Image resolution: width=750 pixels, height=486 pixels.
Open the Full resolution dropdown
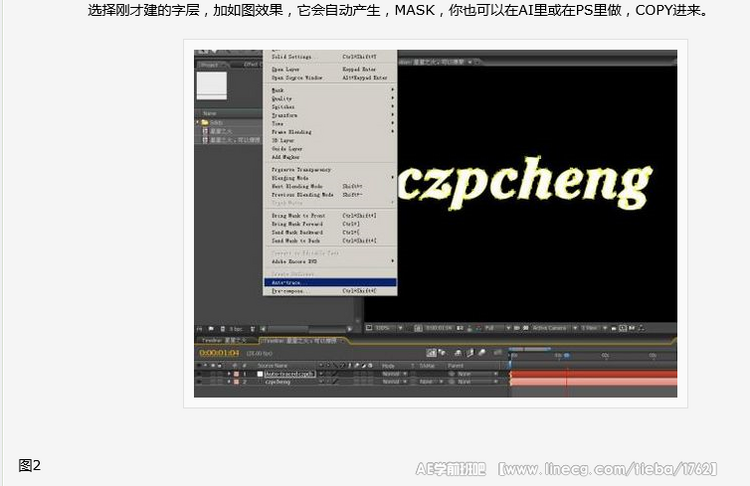pyautogui.click(x=497, y=328)
